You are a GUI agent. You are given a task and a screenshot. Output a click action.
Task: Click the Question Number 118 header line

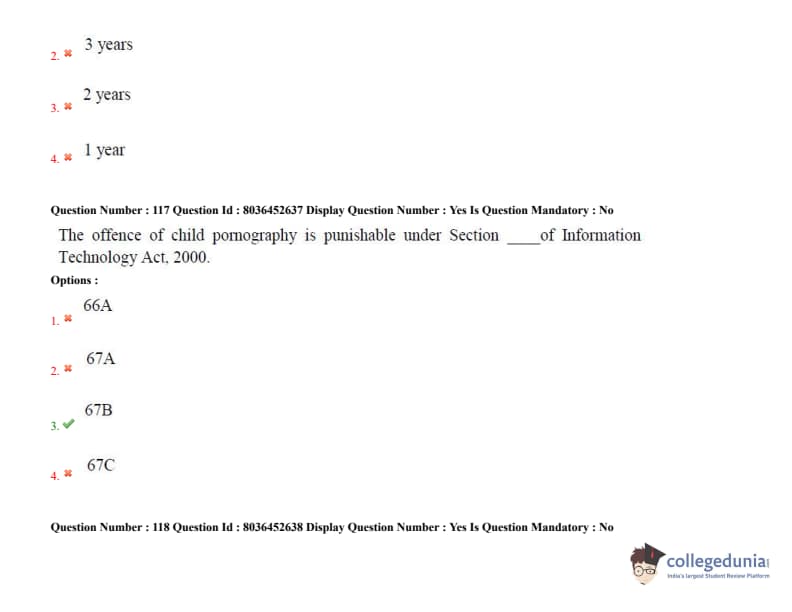[x=332, y=527]
